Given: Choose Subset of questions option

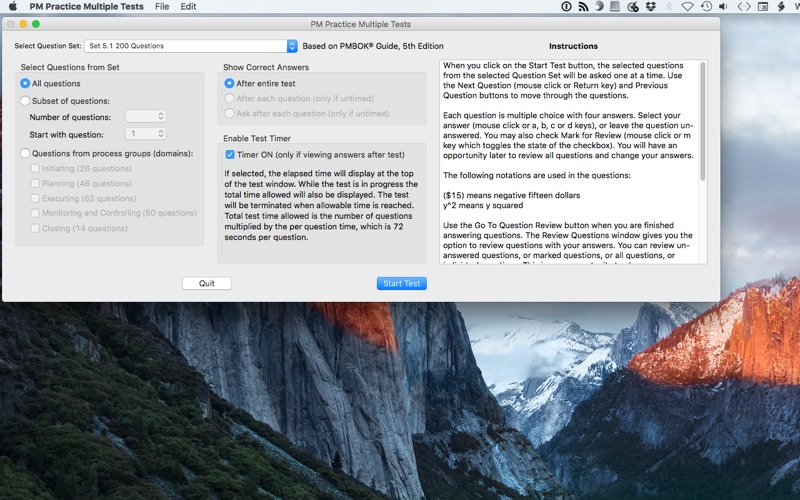Looking at the screenshot, I should (x=26, y=101).
